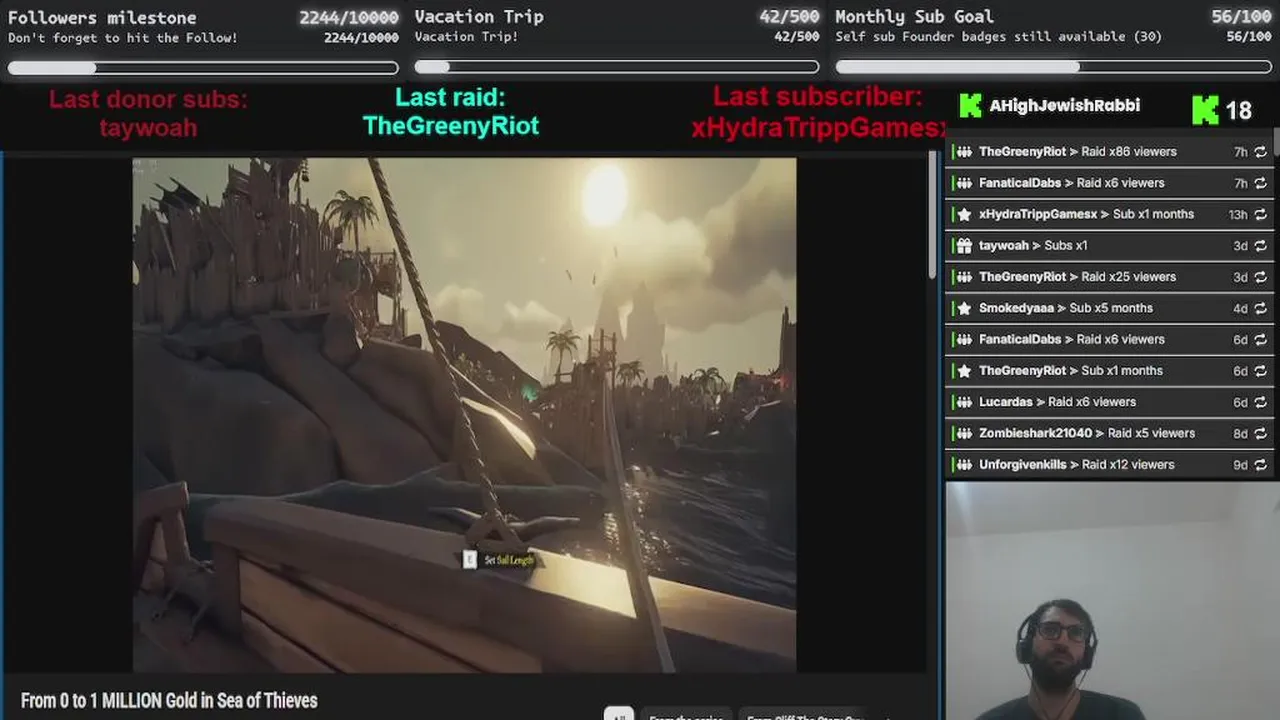The width and height of the screenshot is (1280, 720).
Task: Click the Lucardas Raid x6 viewers text
Action: (1057, 402)
